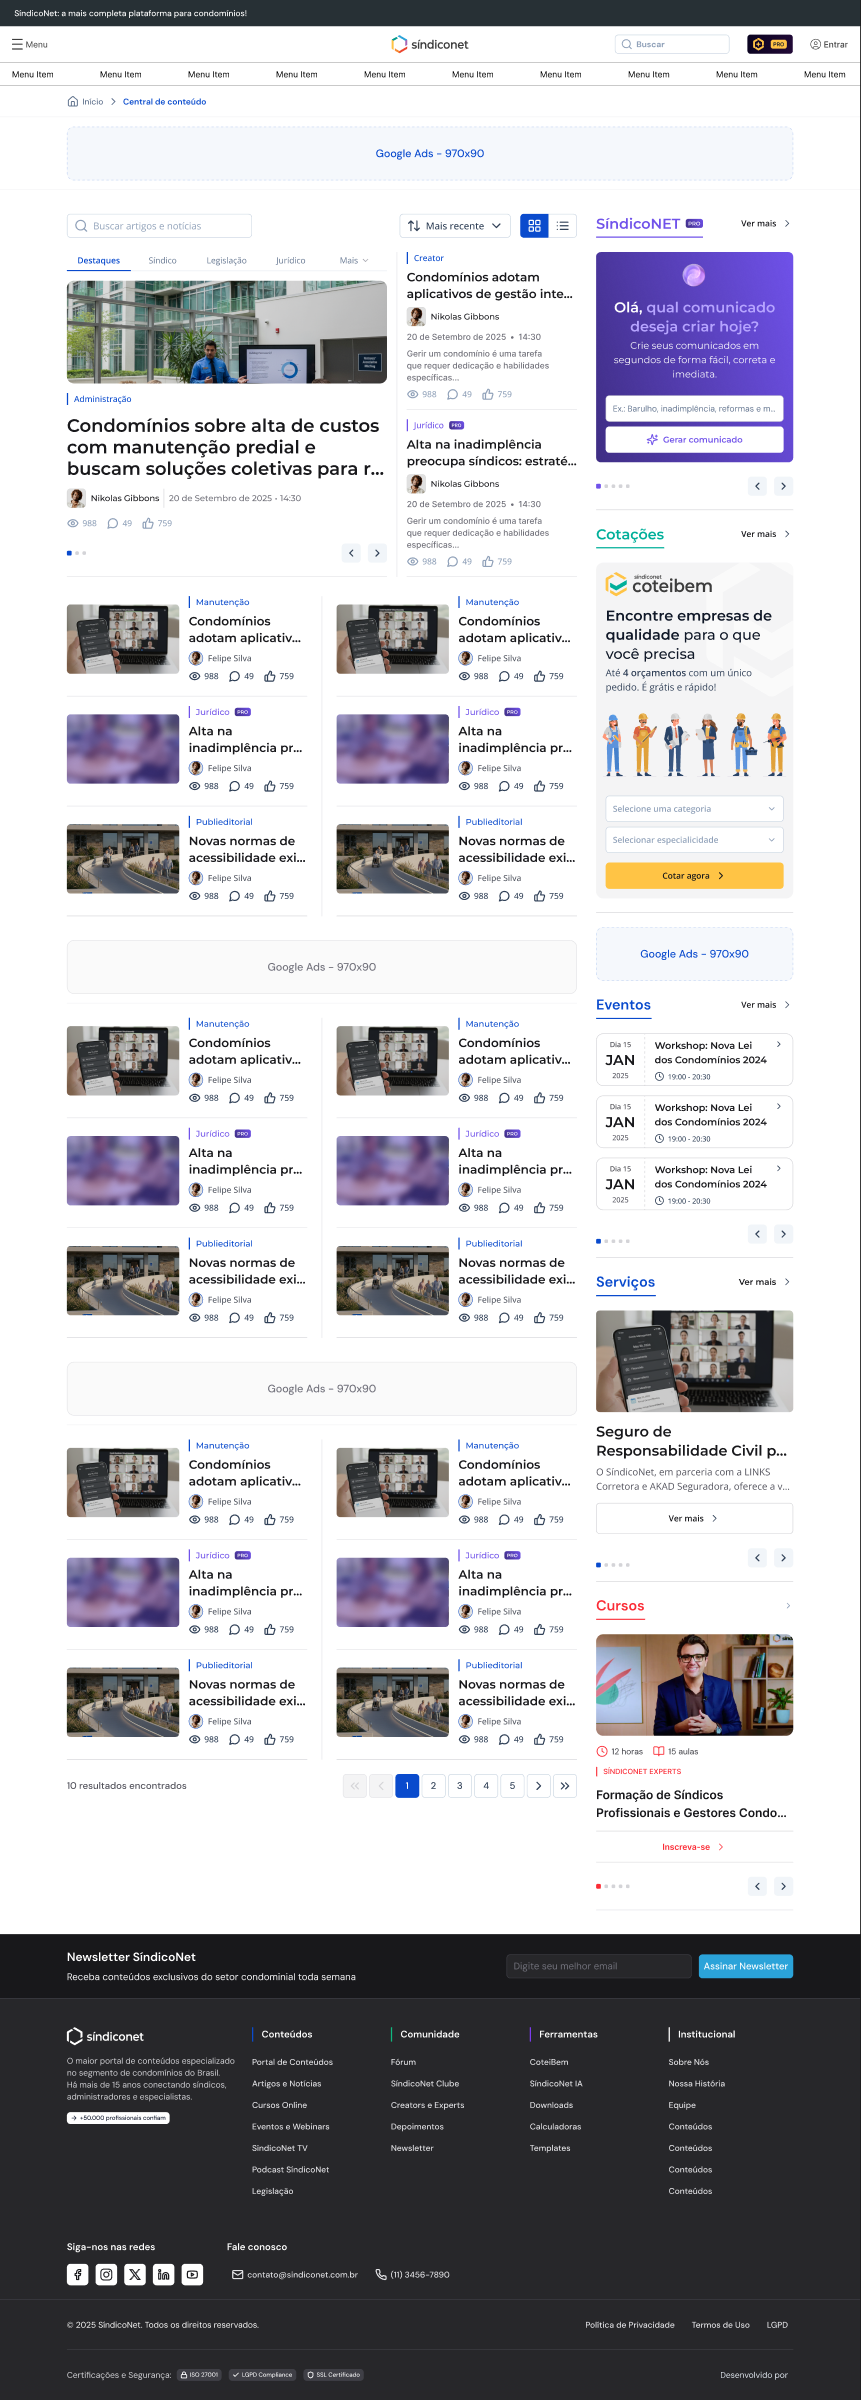Go to pagination page 2
The width and height of the screenshot is (861, 2400).
(433, 1786)
